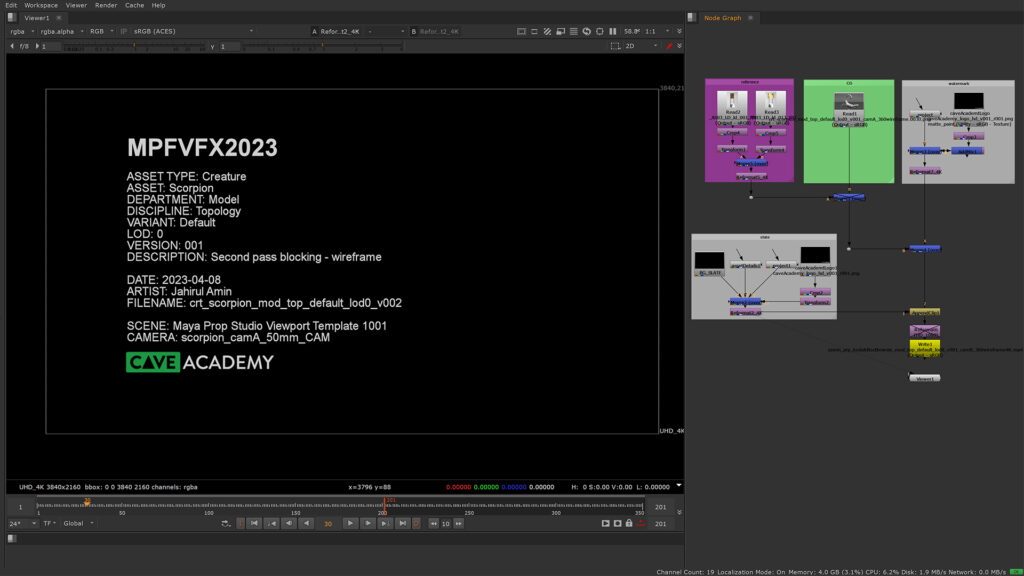Viewport: 1024px width, 576px height.
Task: Jump to first frame with the skip-back icon
Action: pyautogui.click(x=254, y=523)
